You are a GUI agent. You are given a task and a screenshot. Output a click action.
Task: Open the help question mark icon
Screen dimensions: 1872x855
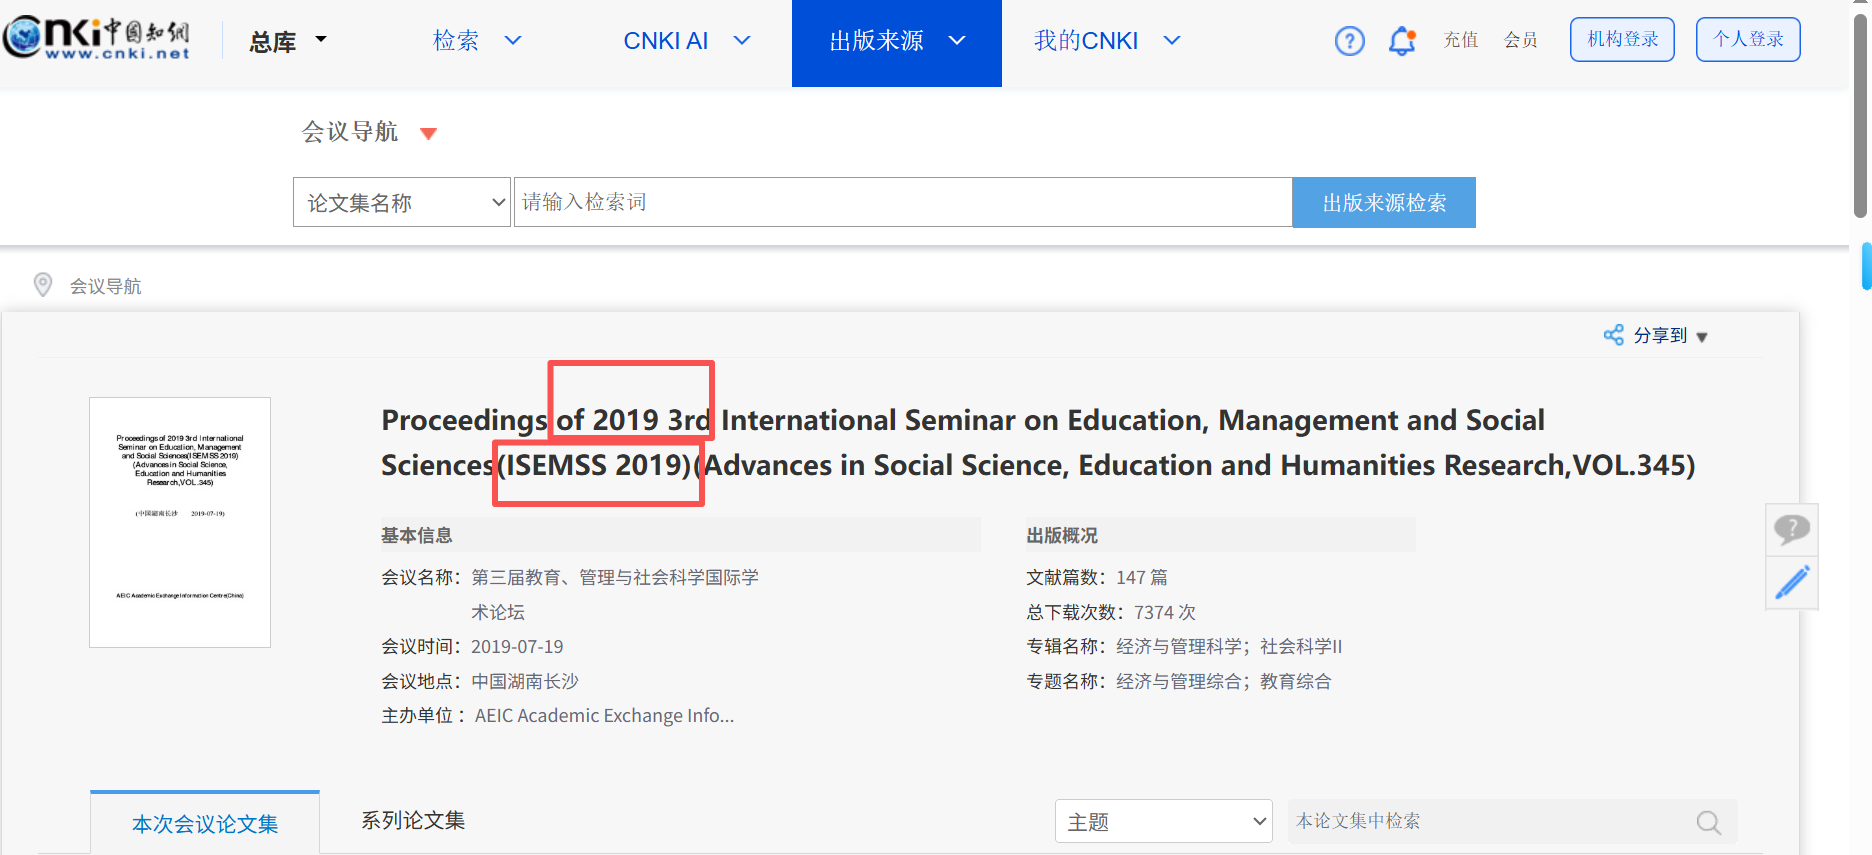tap(1349, 41)
